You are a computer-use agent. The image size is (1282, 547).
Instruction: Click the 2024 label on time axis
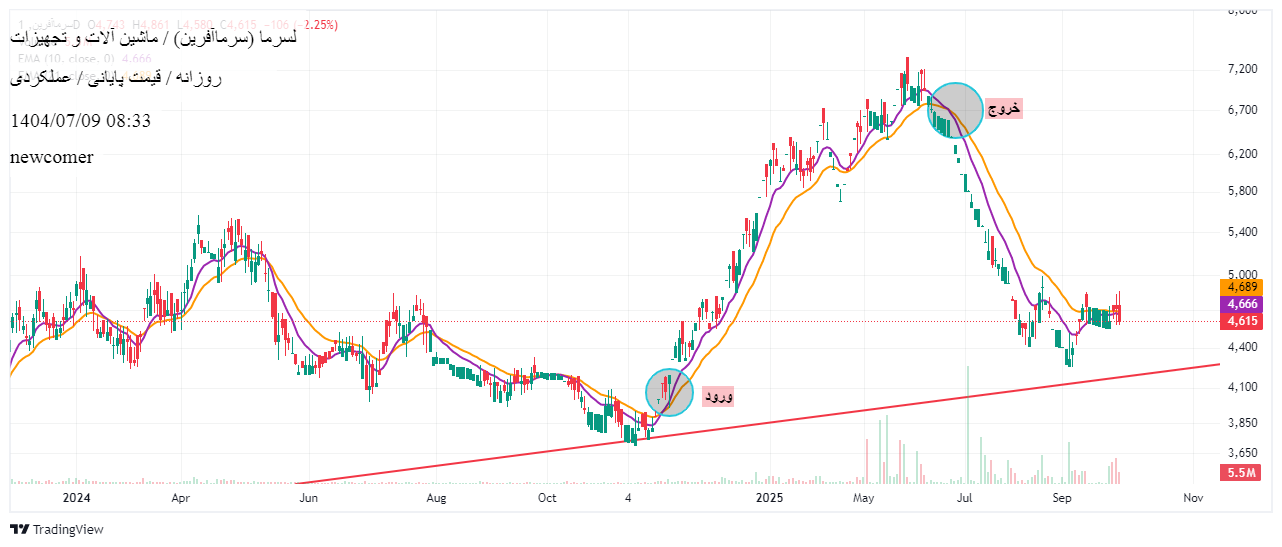click(77, 497)
